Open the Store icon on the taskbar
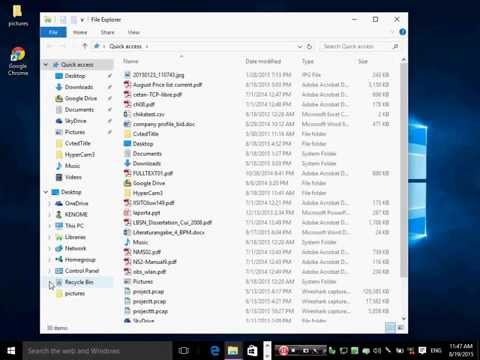Viewport: 480px width, 360px height. tap(252, 351)
